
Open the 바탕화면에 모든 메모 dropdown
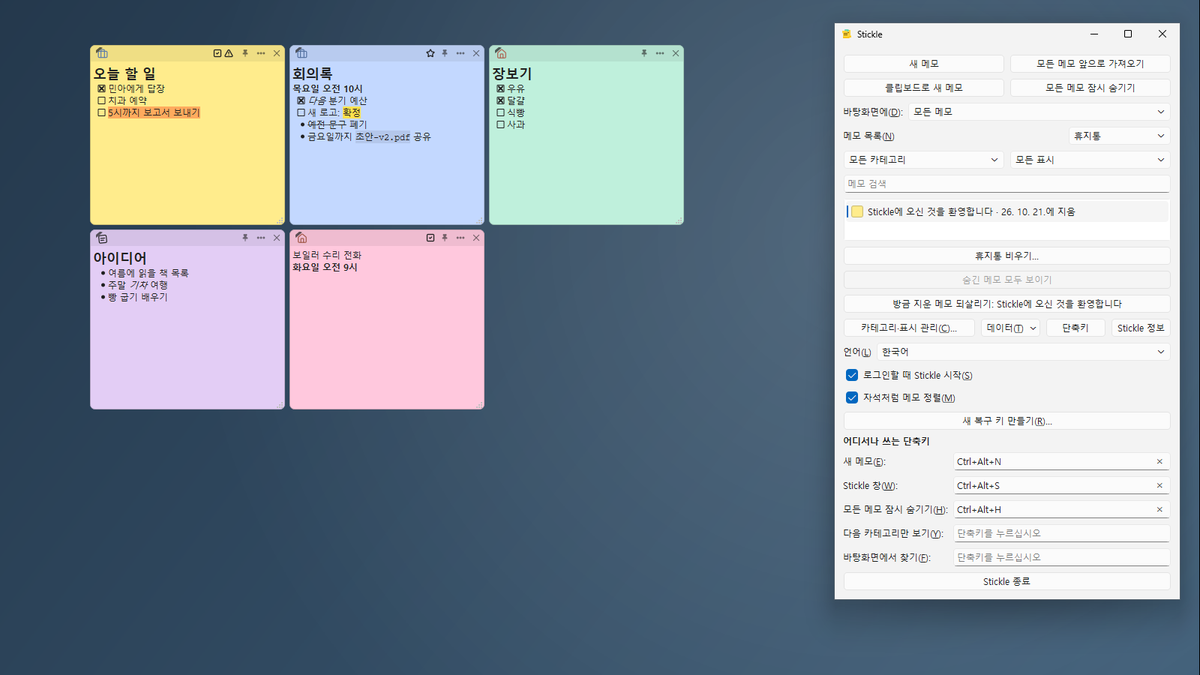pos(1039,112)
